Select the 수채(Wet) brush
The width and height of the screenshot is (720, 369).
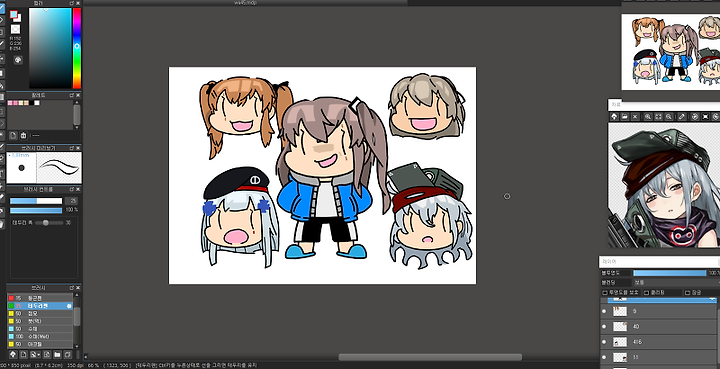pos(40,336)
